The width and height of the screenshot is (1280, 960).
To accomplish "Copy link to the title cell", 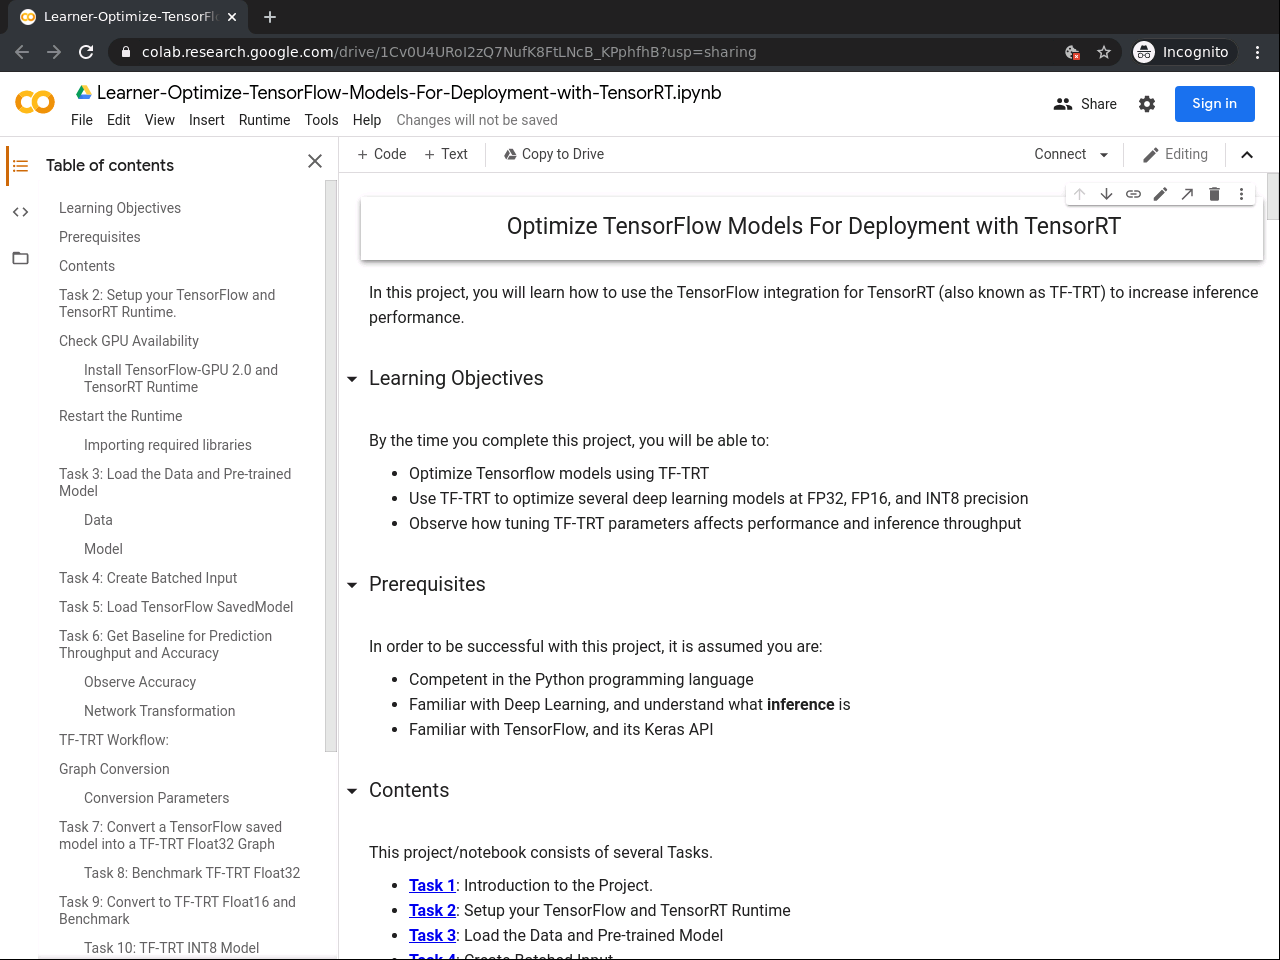I will click(1133, 194).
